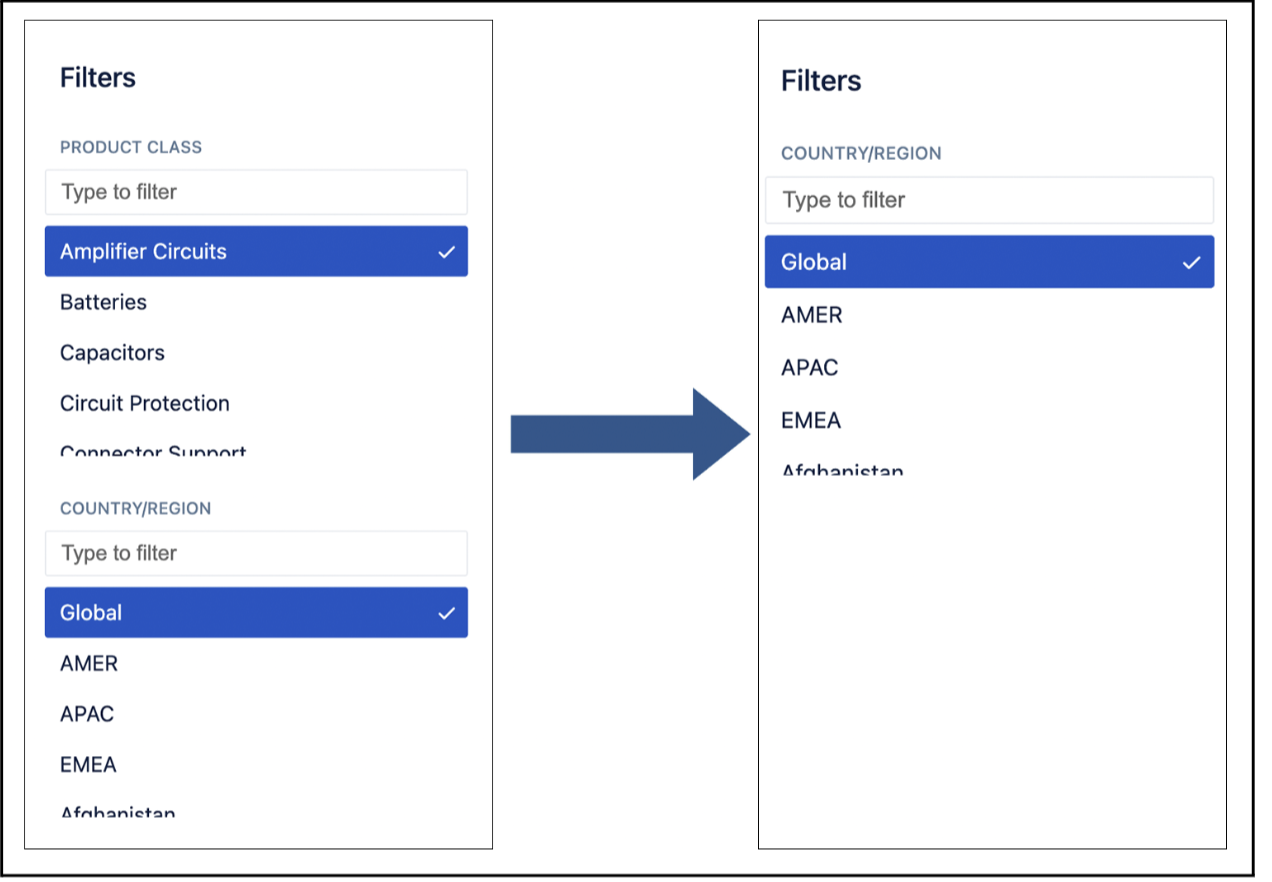Choose APAC in left region list

click(87, 714)
